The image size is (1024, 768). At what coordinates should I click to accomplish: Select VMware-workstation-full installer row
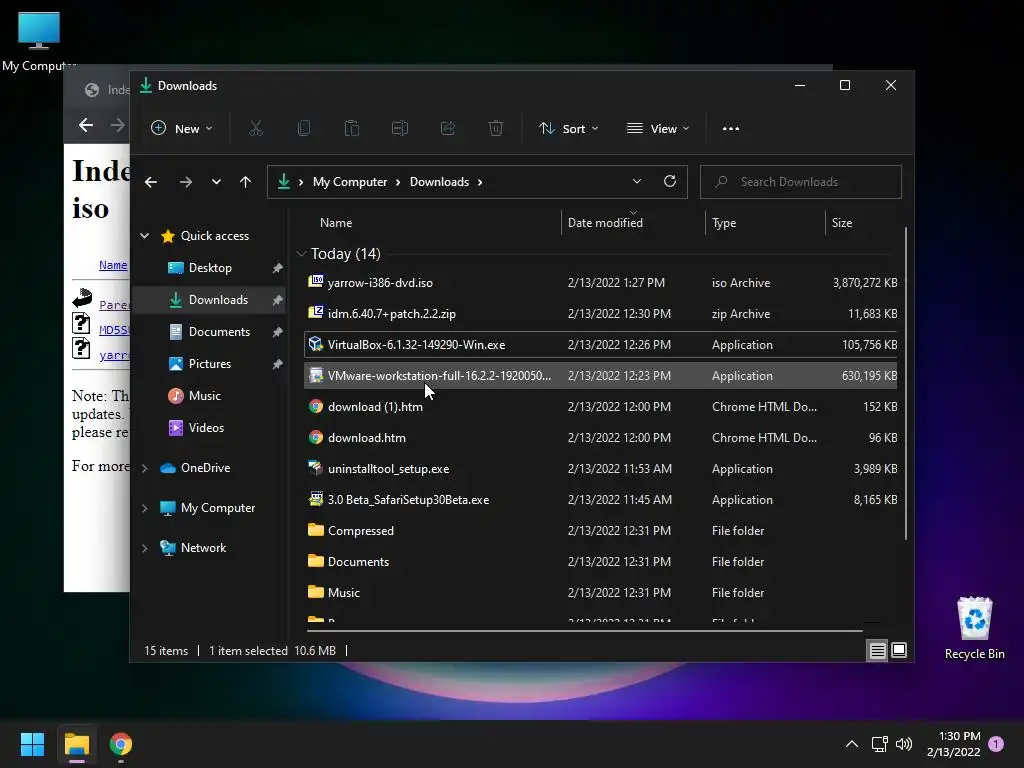[601, 376]
